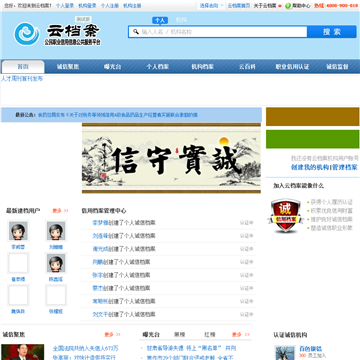Expand the 选择去向 dropdown
360x360 pixels.
pyautogui.click(x=211, y=6)
